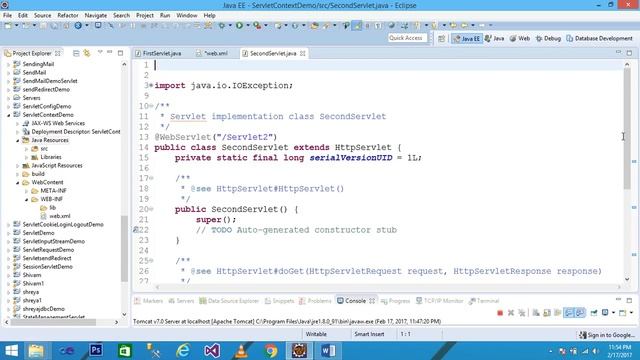Toggle Show Whitespace Characters toolbar button
640x360 pixels.
coord(378,25)
